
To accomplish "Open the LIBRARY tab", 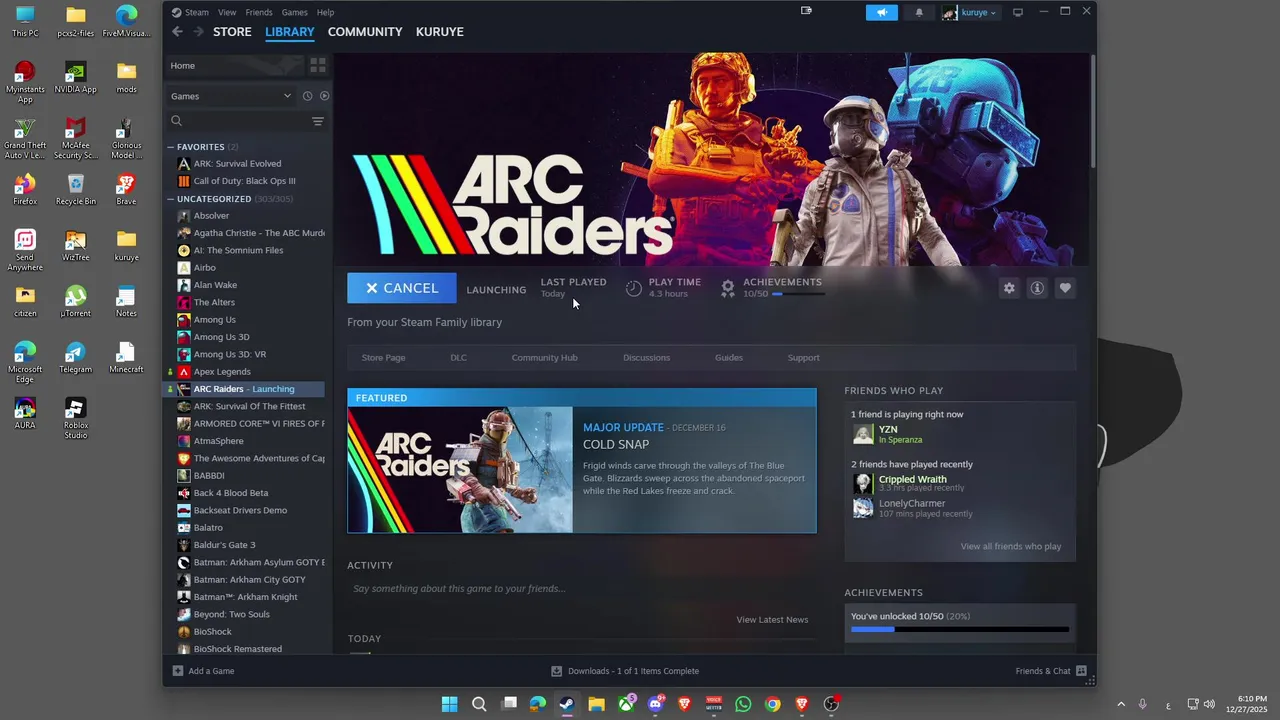I will click(x=290, y=32).
